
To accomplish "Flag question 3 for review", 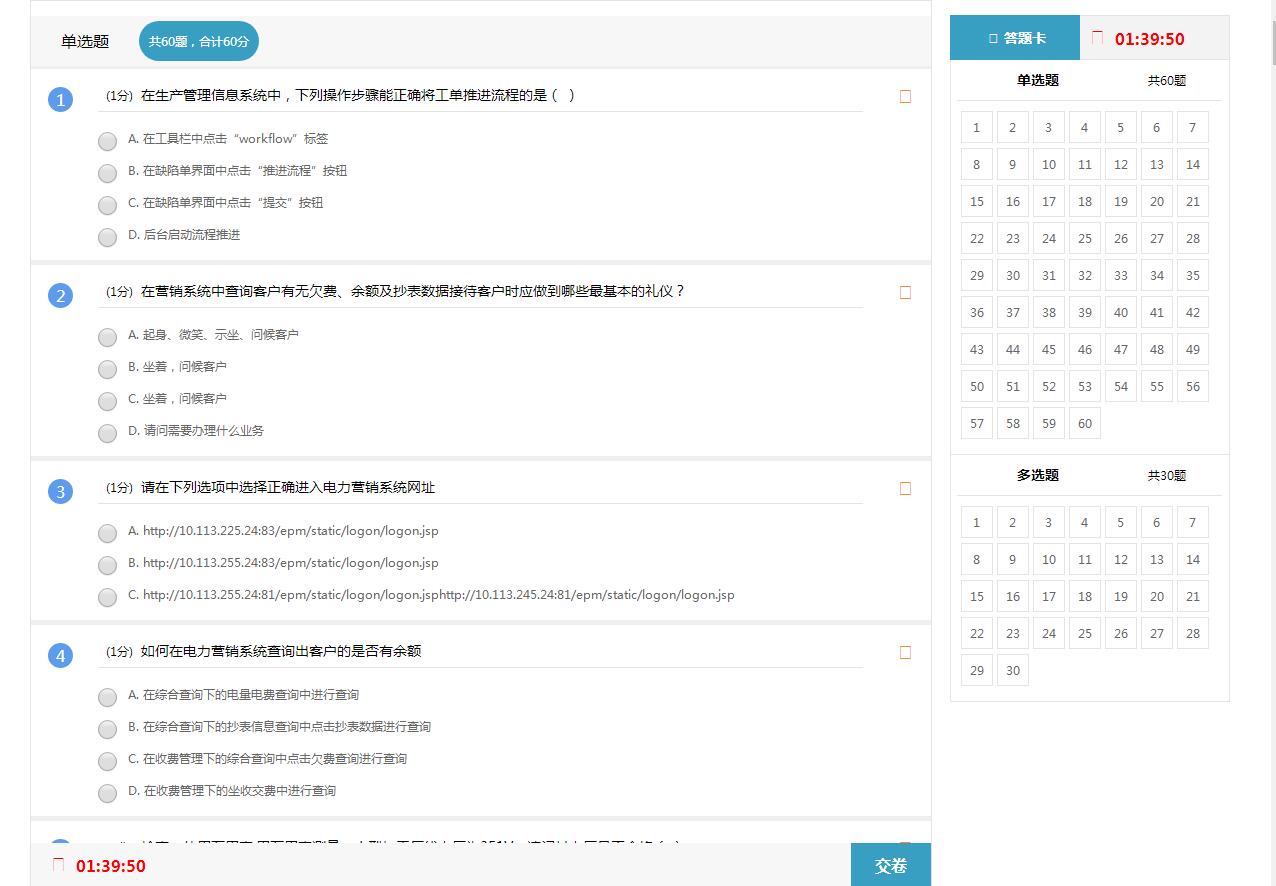I will click(x=905, y=488).
